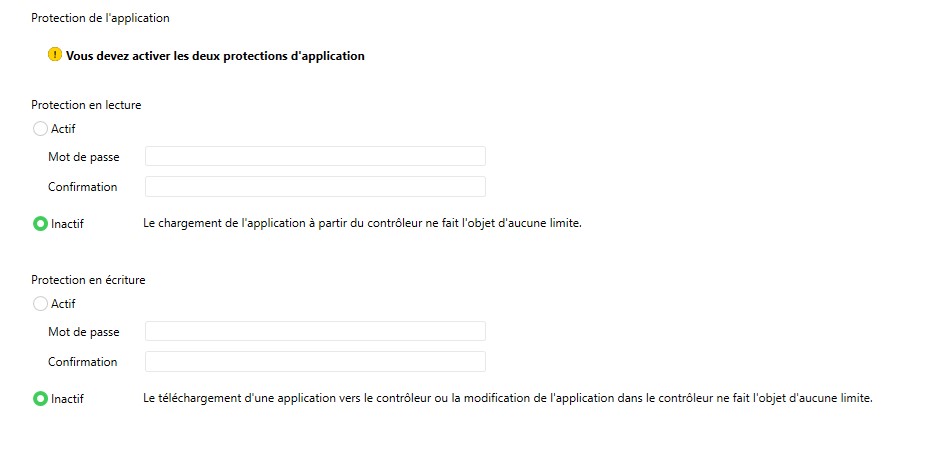Click 'Mot de passe' label in read protection
Image resolution: width=939 pixels, height=476 pixels.
coord(83,157)
